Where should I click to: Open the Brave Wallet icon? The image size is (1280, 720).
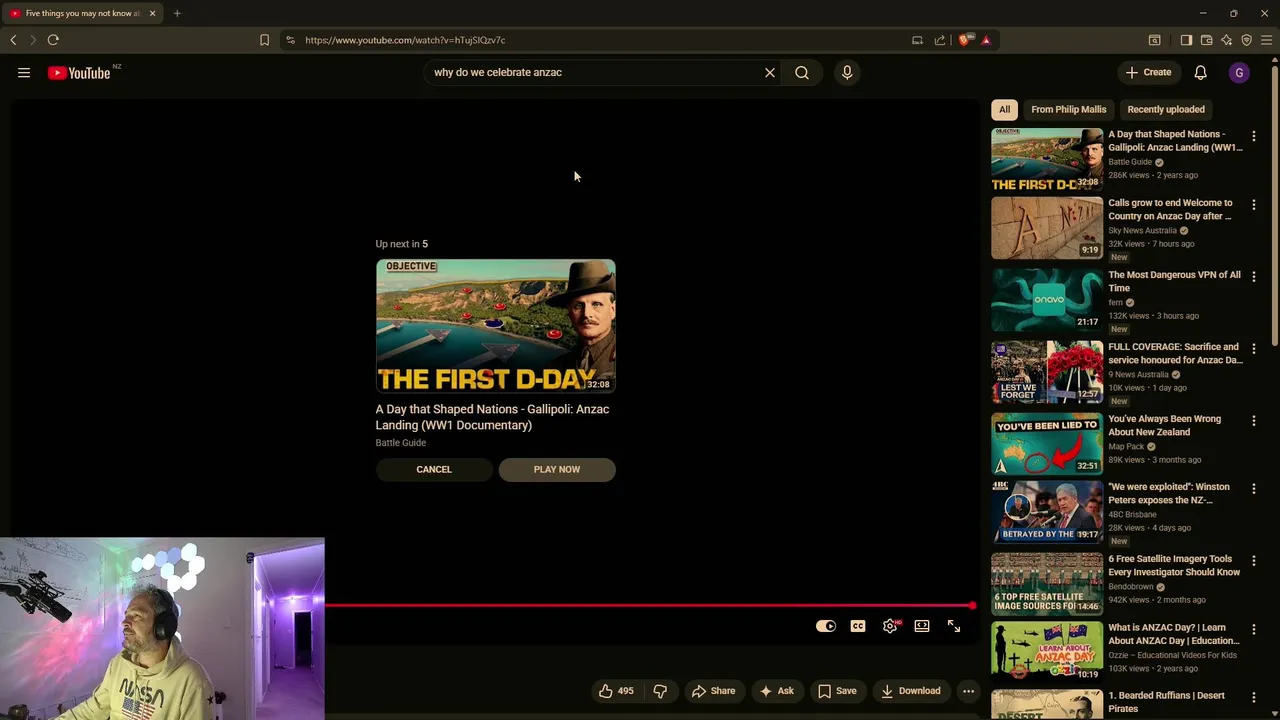(1206, 40)
